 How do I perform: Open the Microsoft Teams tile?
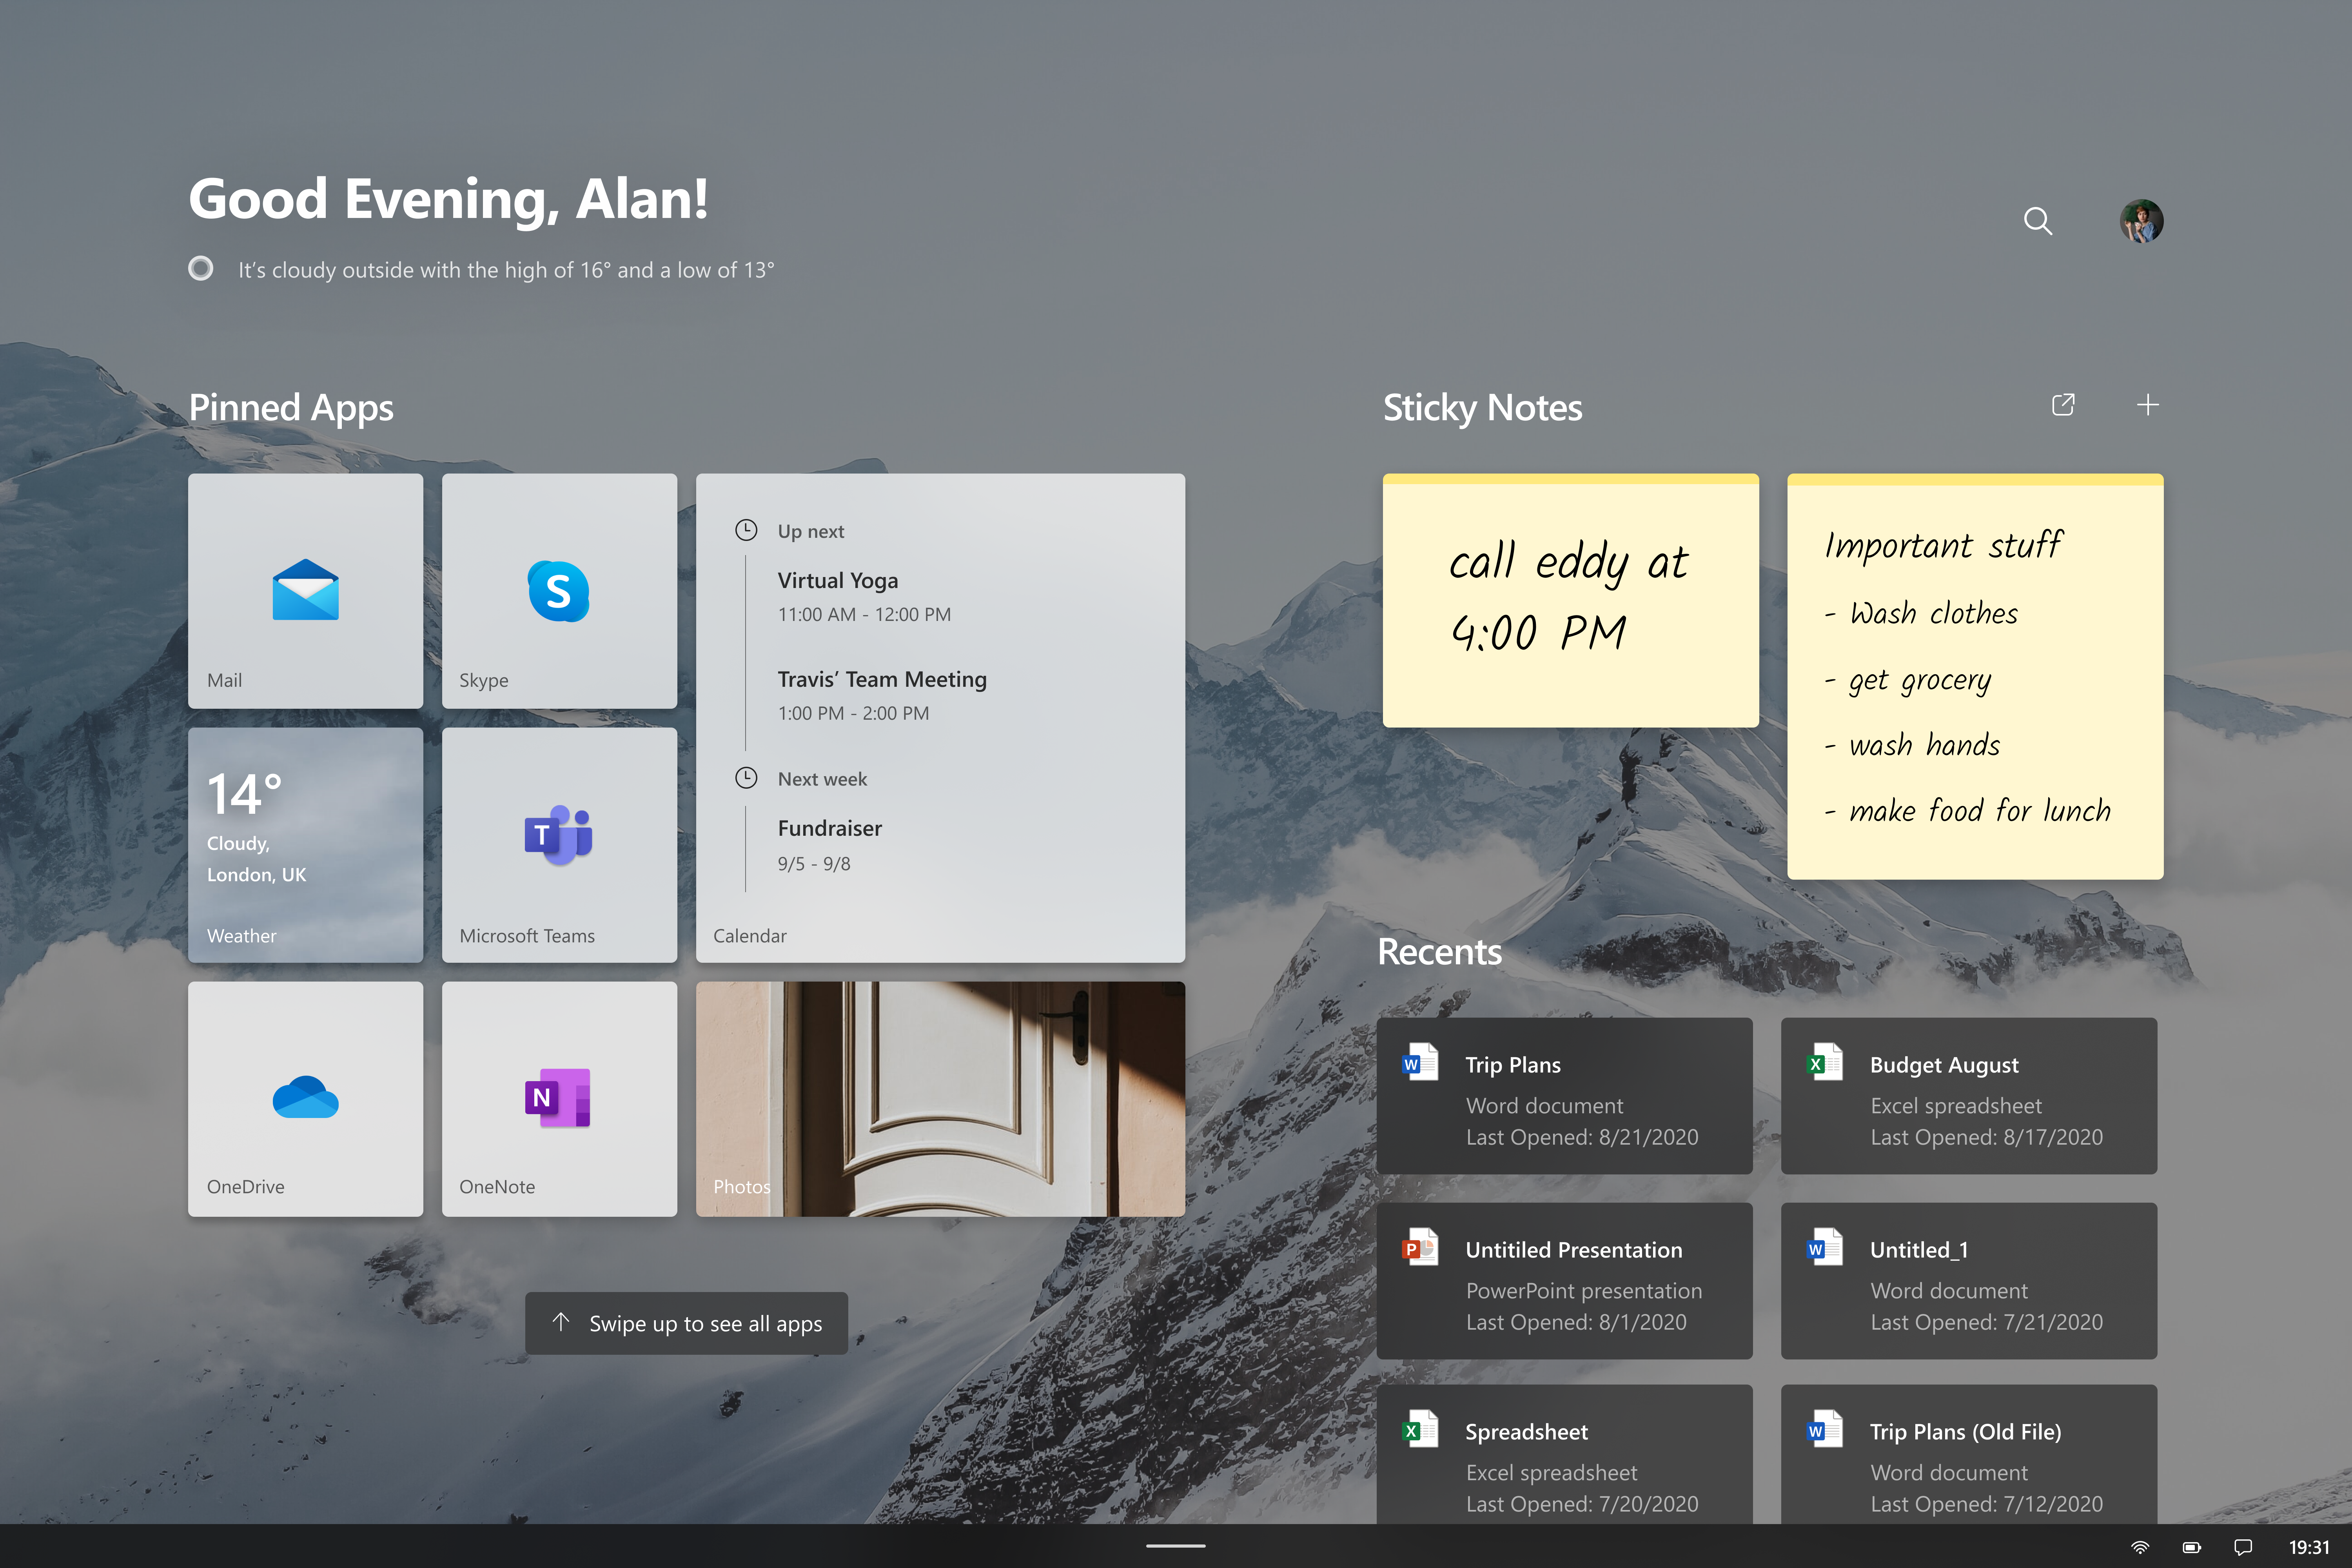559,845
